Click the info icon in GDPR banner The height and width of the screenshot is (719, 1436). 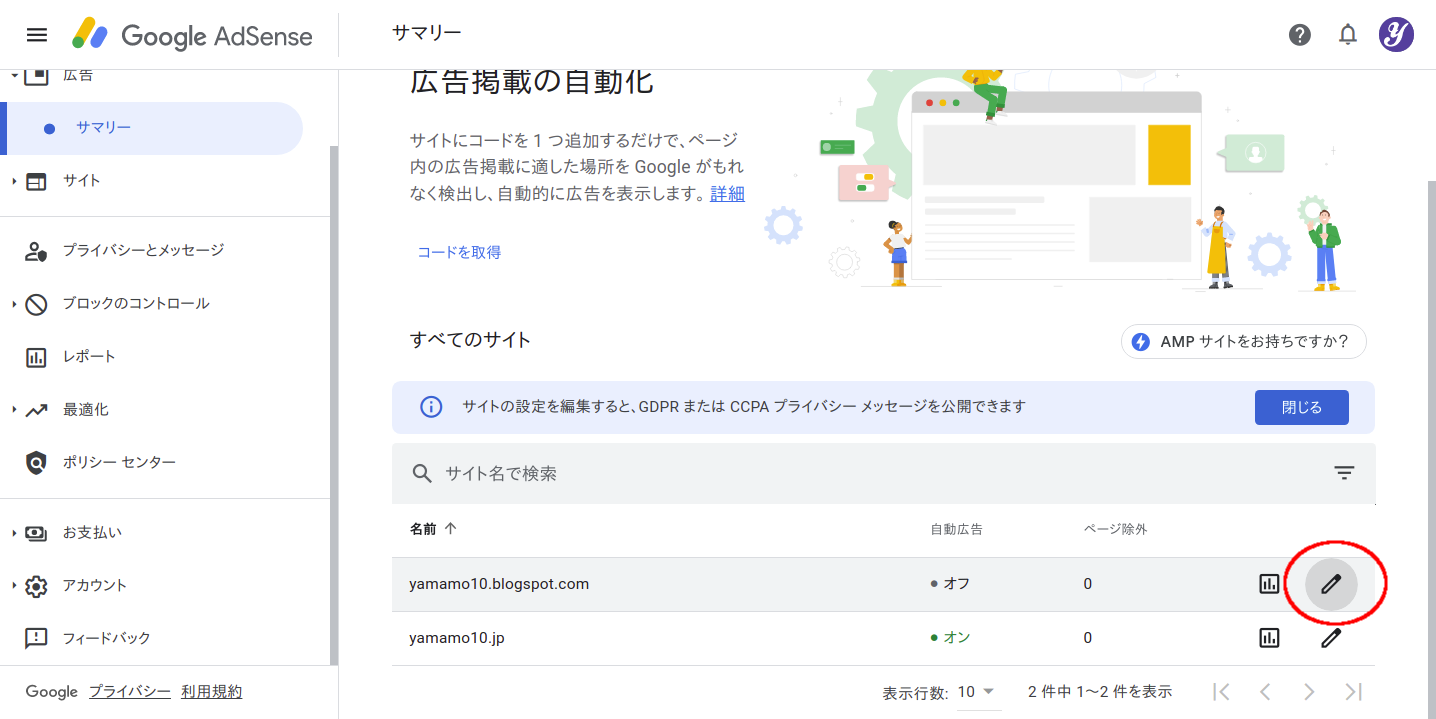pos(431,407)
